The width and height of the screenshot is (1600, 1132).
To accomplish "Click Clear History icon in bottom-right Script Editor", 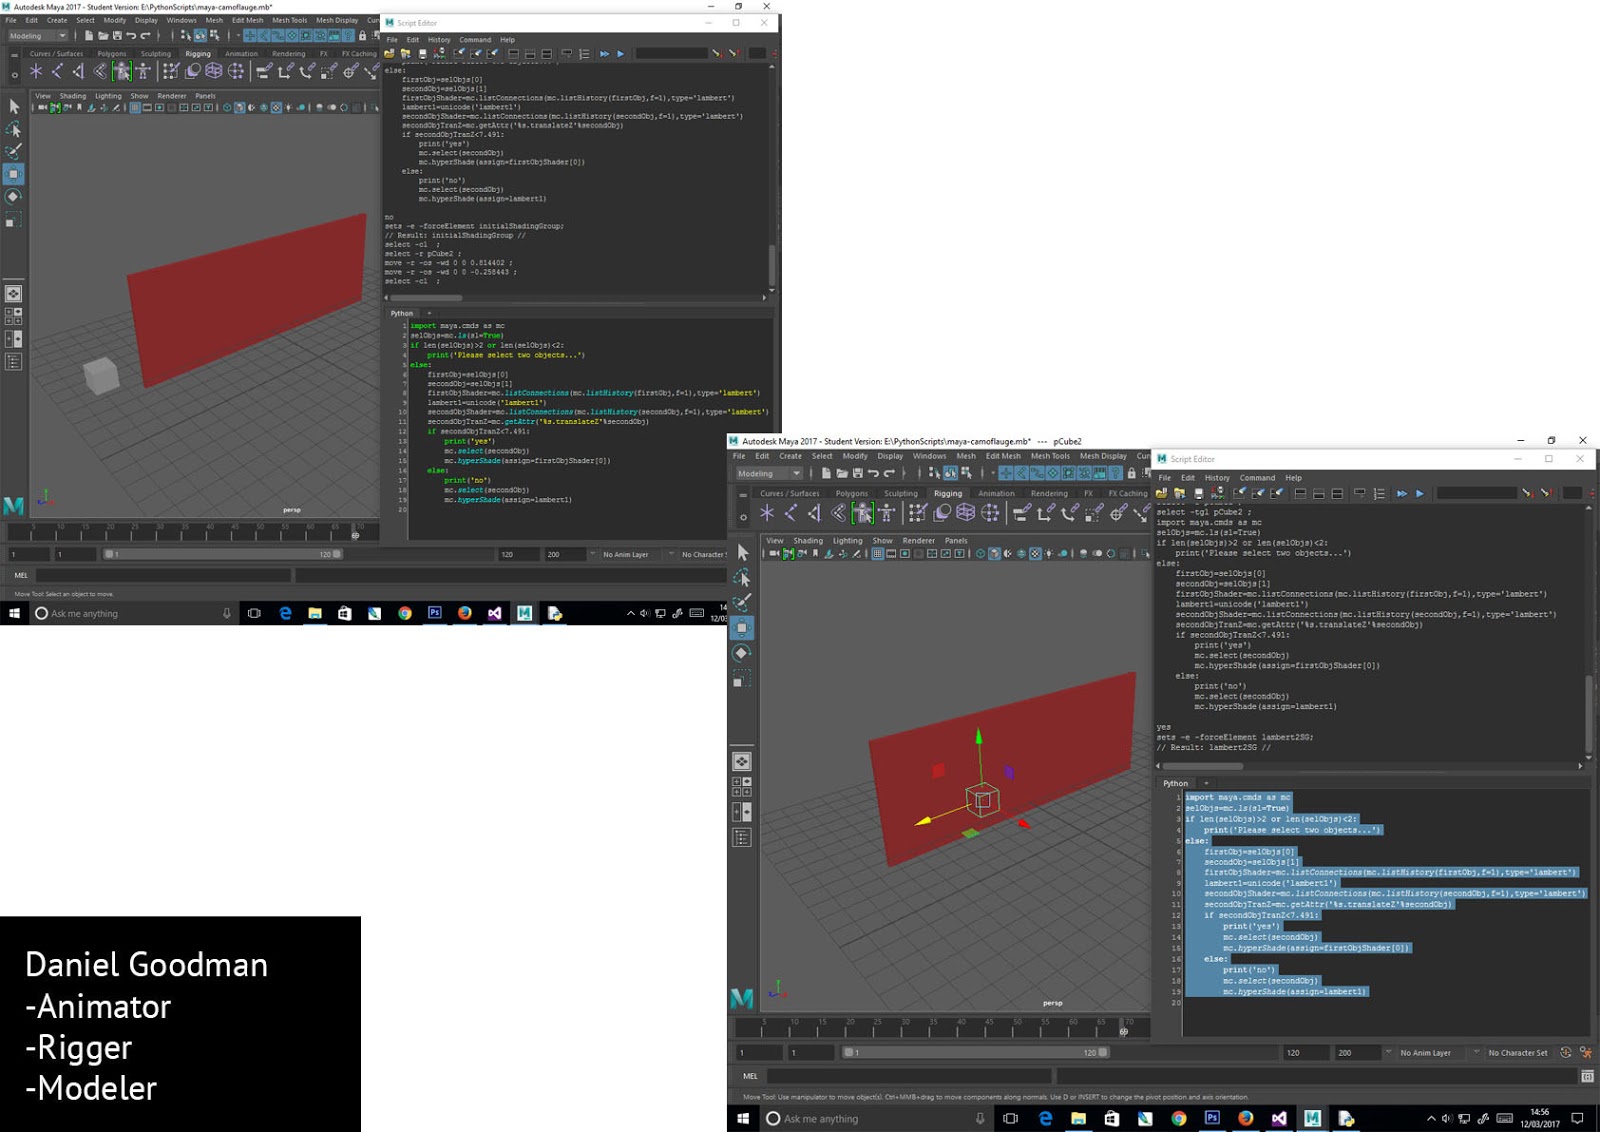I will click(1239, 493).
